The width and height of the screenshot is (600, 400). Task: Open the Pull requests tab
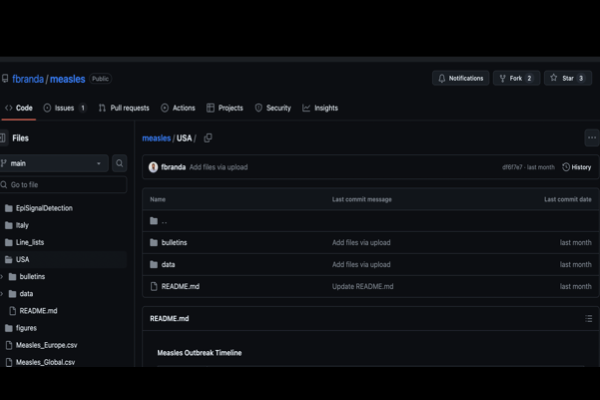click(x=124, y=108)
